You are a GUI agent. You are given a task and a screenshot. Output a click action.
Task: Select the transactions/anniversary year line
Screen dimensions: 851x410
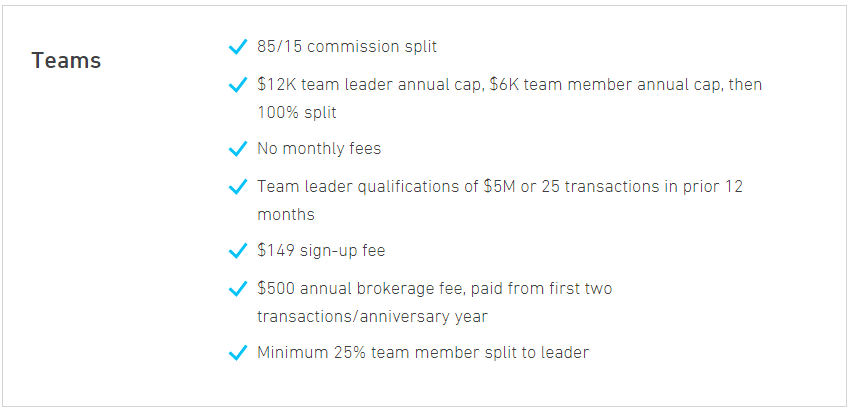pyautogui.click(x=372, y=317)
